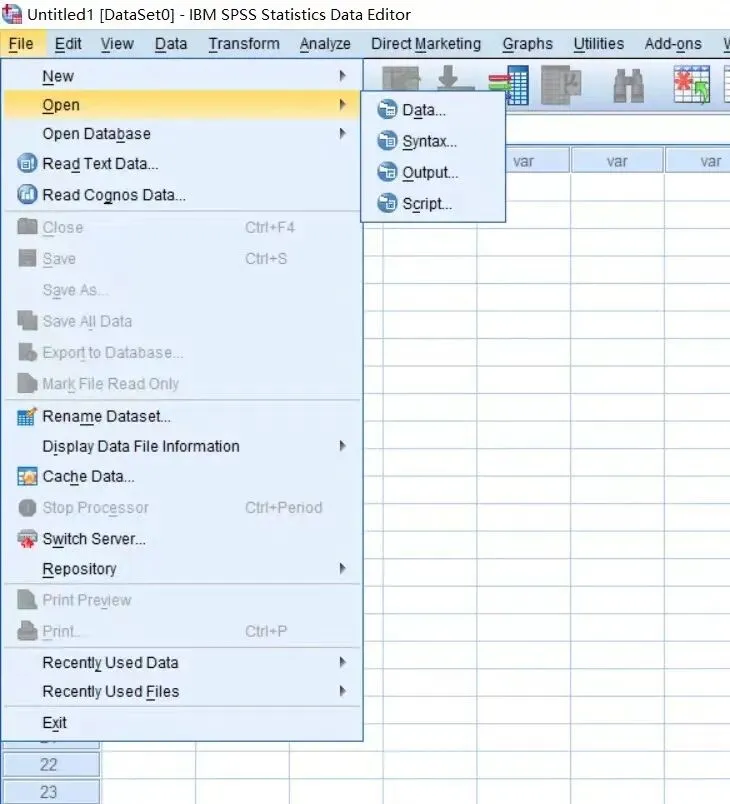
Task: Click the Read Text Data icon
Action: pos(27,164)
